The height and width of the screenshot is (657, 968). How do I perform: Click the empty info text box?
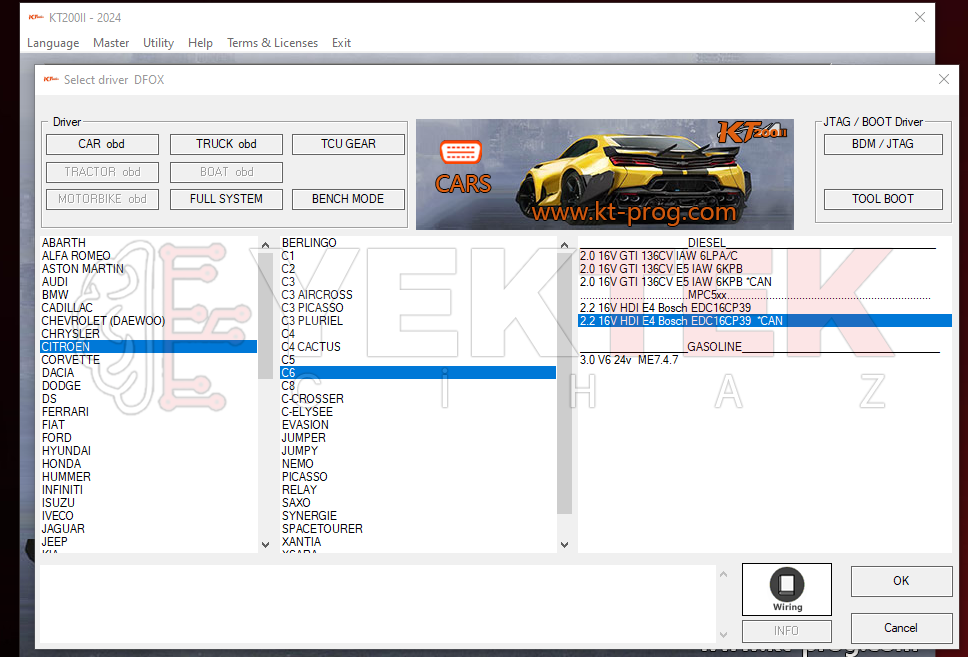(378, 603)
